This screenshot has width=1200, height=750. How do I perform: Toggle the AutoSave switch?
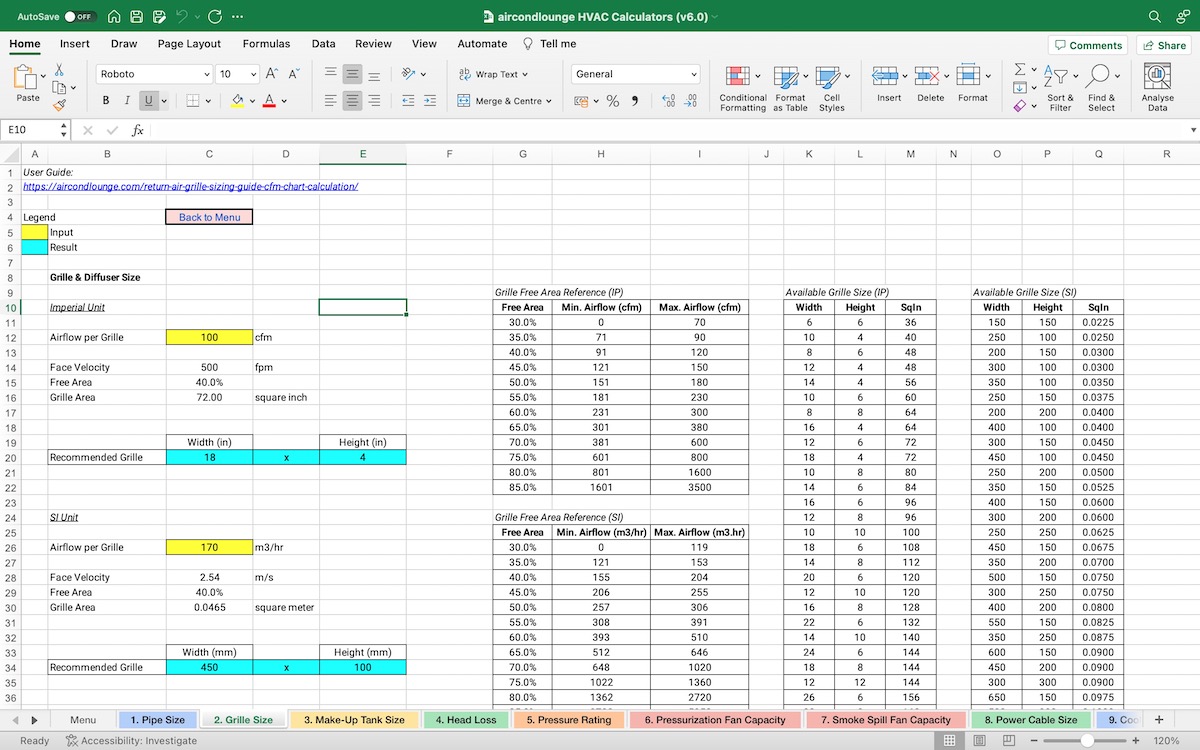pyautogui.click(x=78, y=17)
